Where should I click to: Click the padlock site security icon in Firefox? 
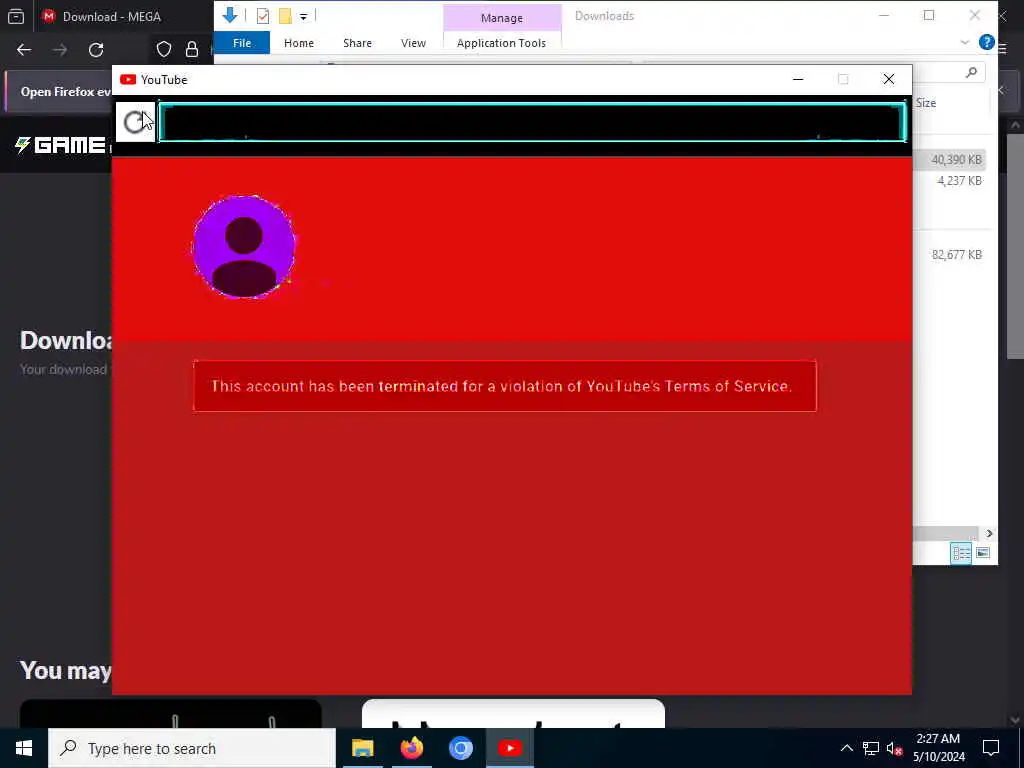tap(191, 50)
